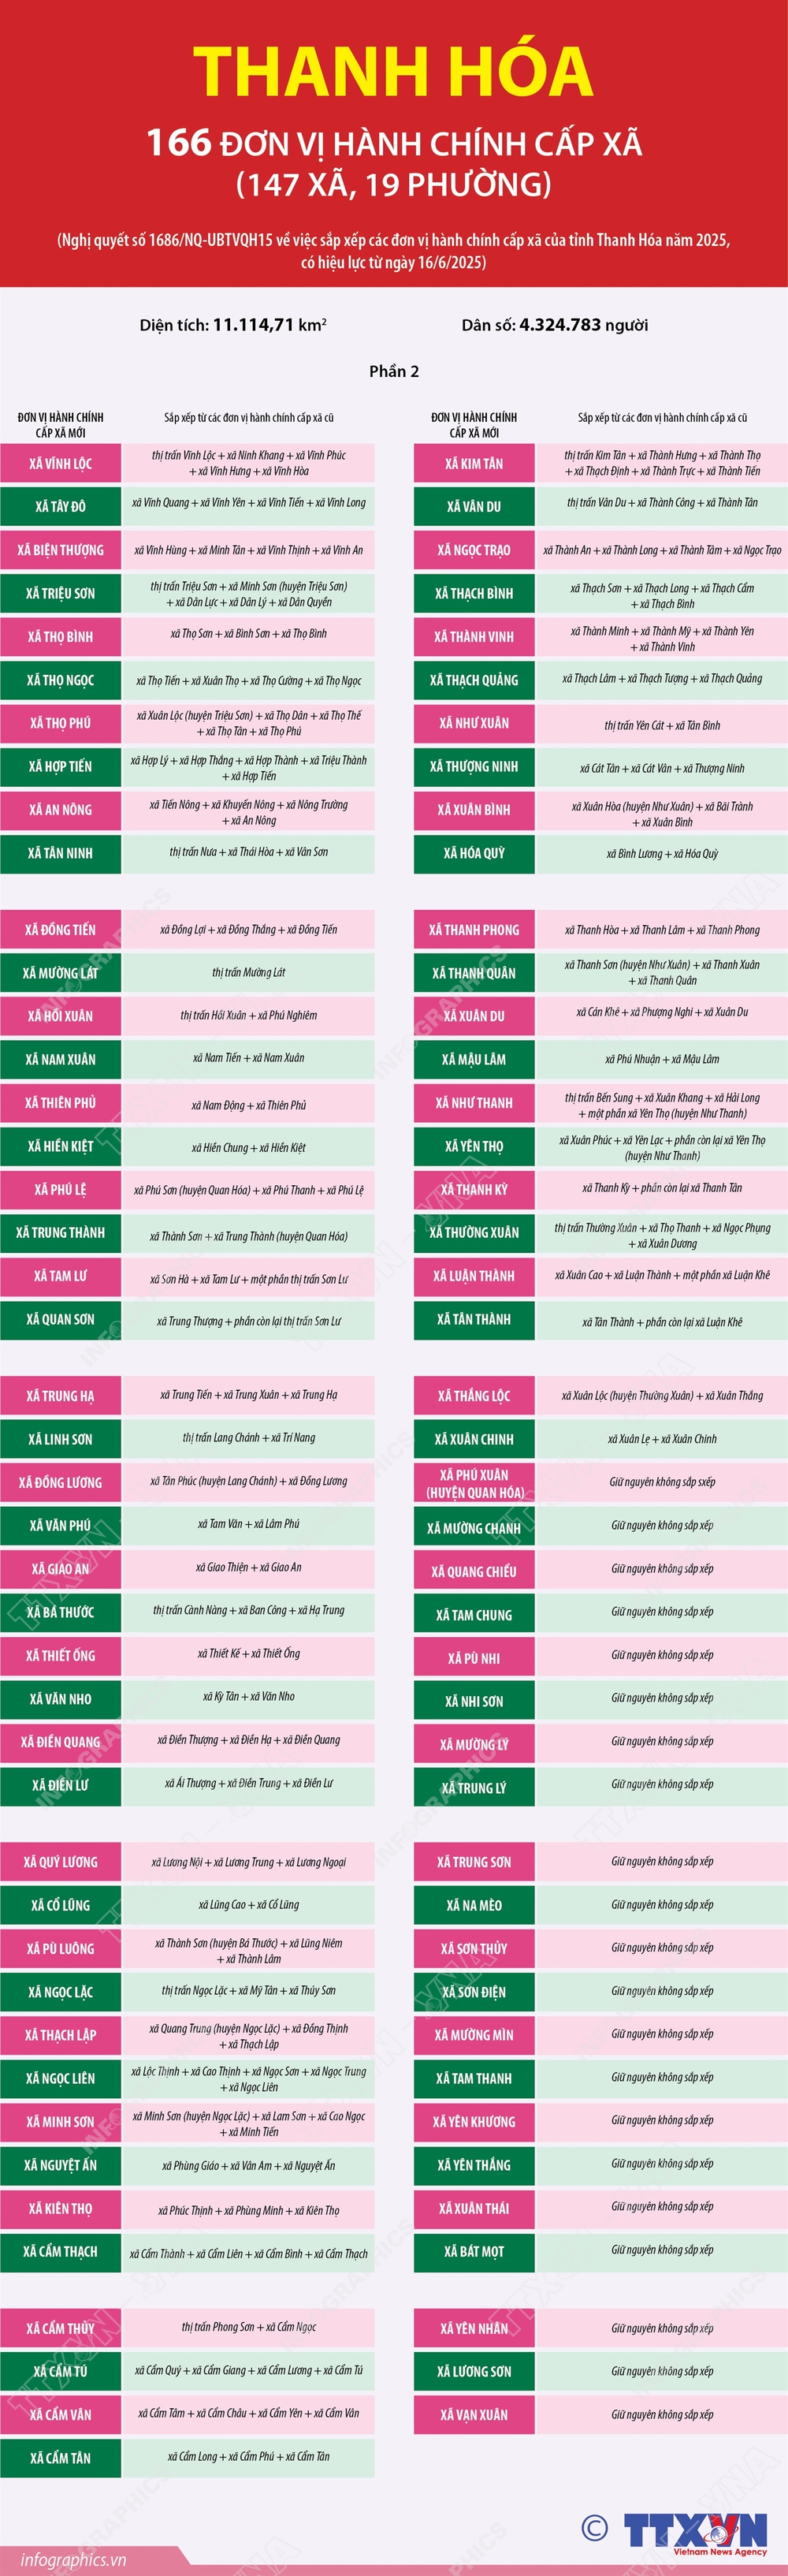Viewport: 788px width, 2576px height.
Task: Click the XÃ VẠN XUÂN label
Action: pyautogui.click(x=474, y=2414)
